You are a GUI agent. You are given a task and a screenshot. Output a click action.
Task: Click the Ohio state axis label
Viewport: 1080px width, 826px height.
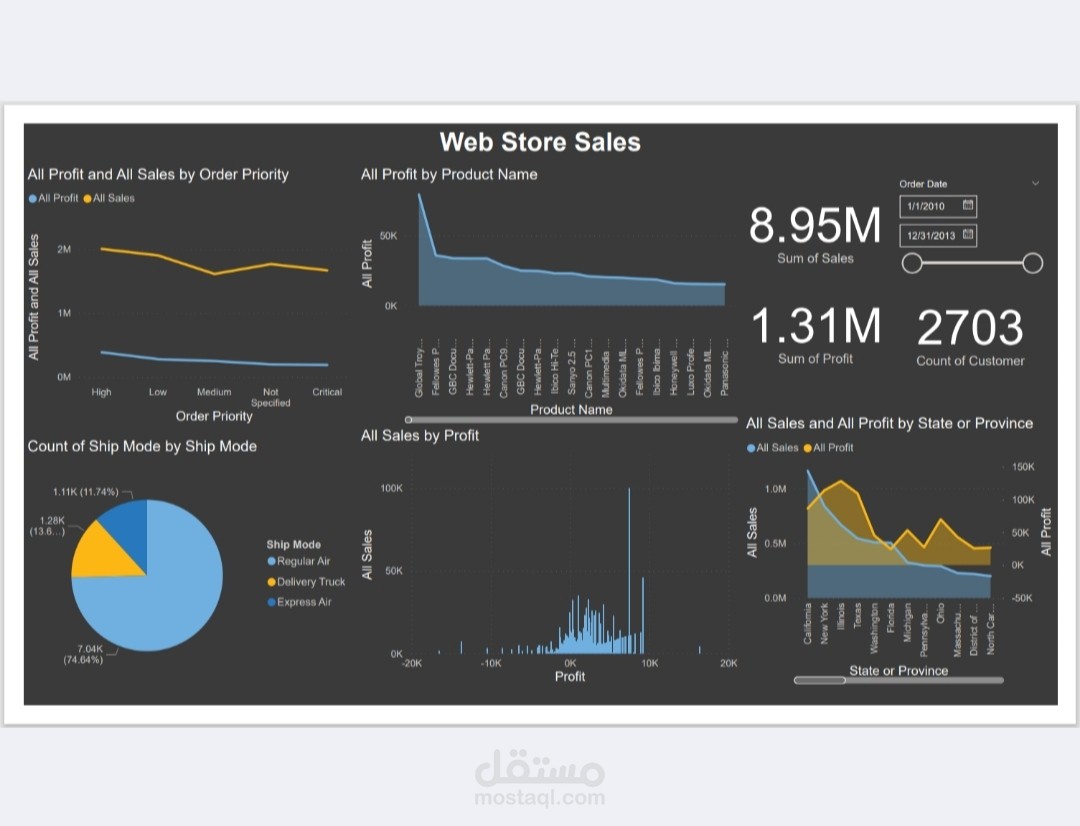941,614
